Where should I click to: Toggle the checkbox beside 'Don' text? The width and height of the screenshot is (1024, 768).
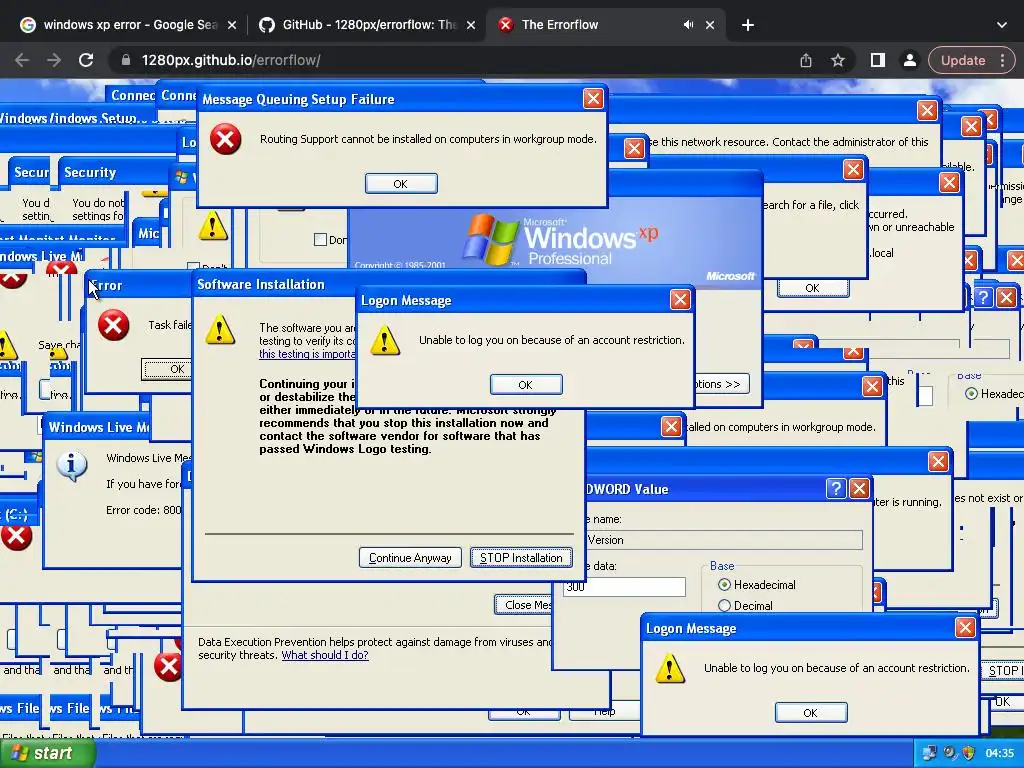click(320, 240)
